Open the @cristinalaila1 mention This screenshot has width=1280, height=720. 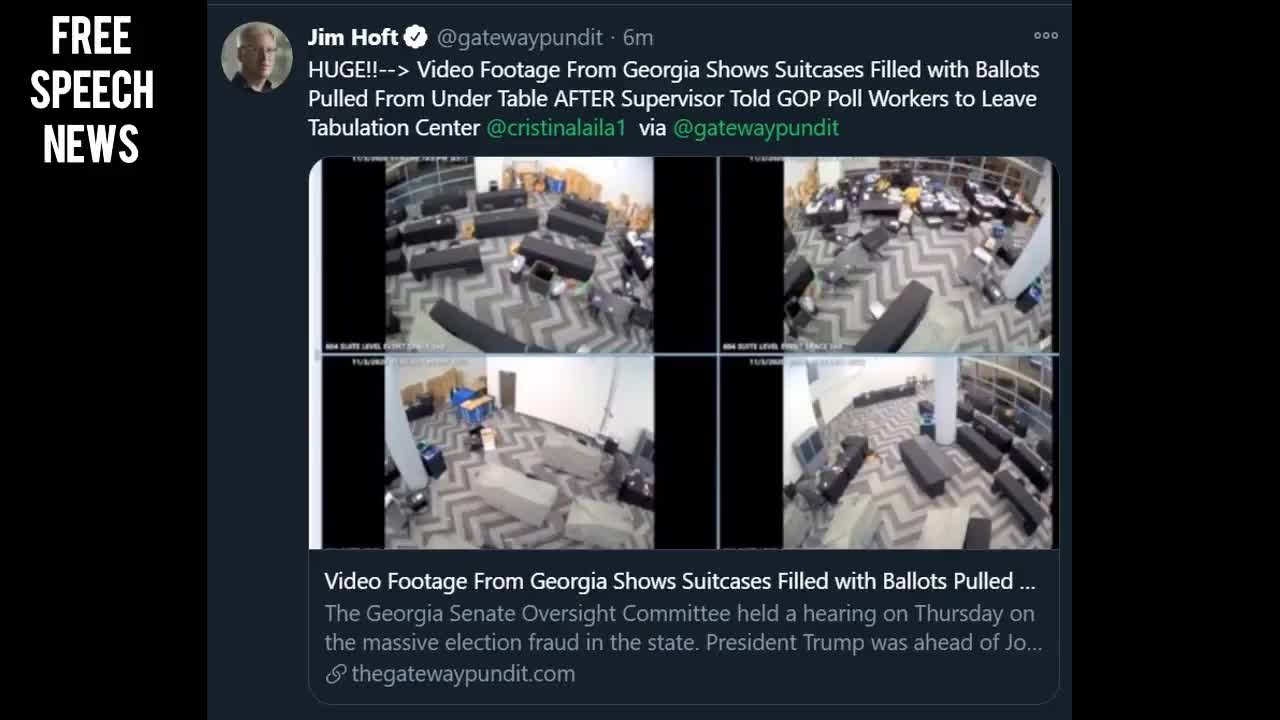[x=556, y=128]
